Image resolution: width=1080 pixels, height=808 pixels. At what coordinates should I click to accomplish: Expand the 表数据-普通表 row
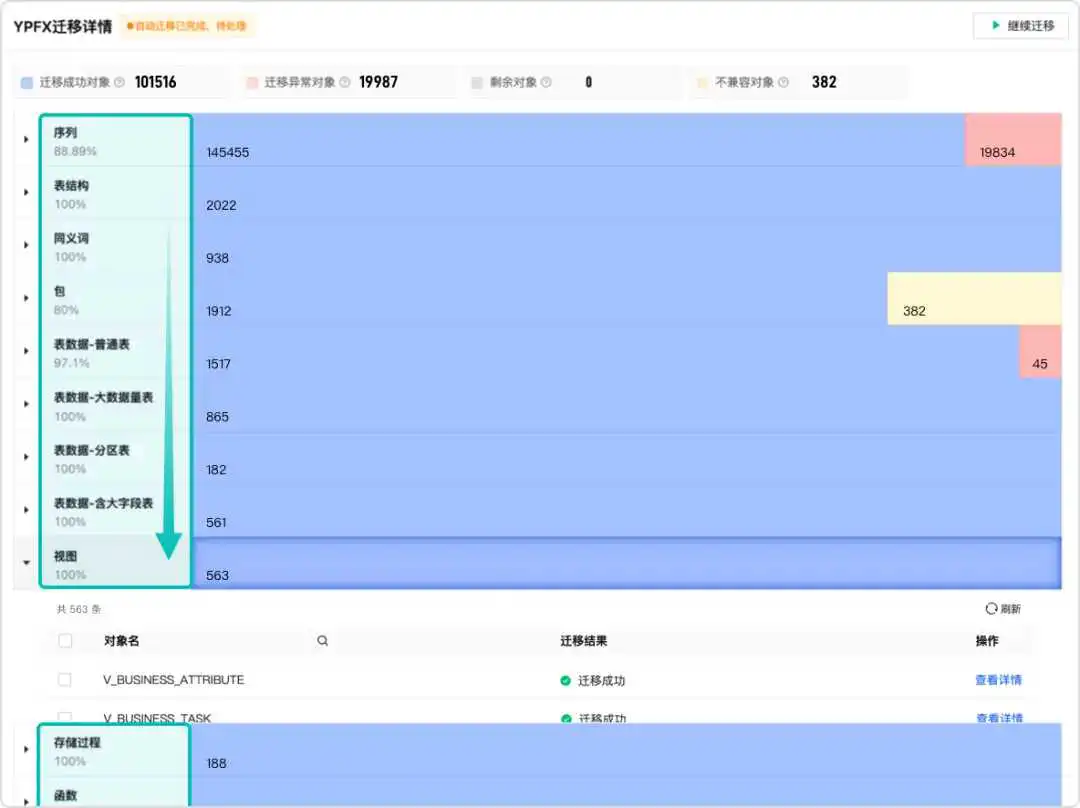[26, 351]
